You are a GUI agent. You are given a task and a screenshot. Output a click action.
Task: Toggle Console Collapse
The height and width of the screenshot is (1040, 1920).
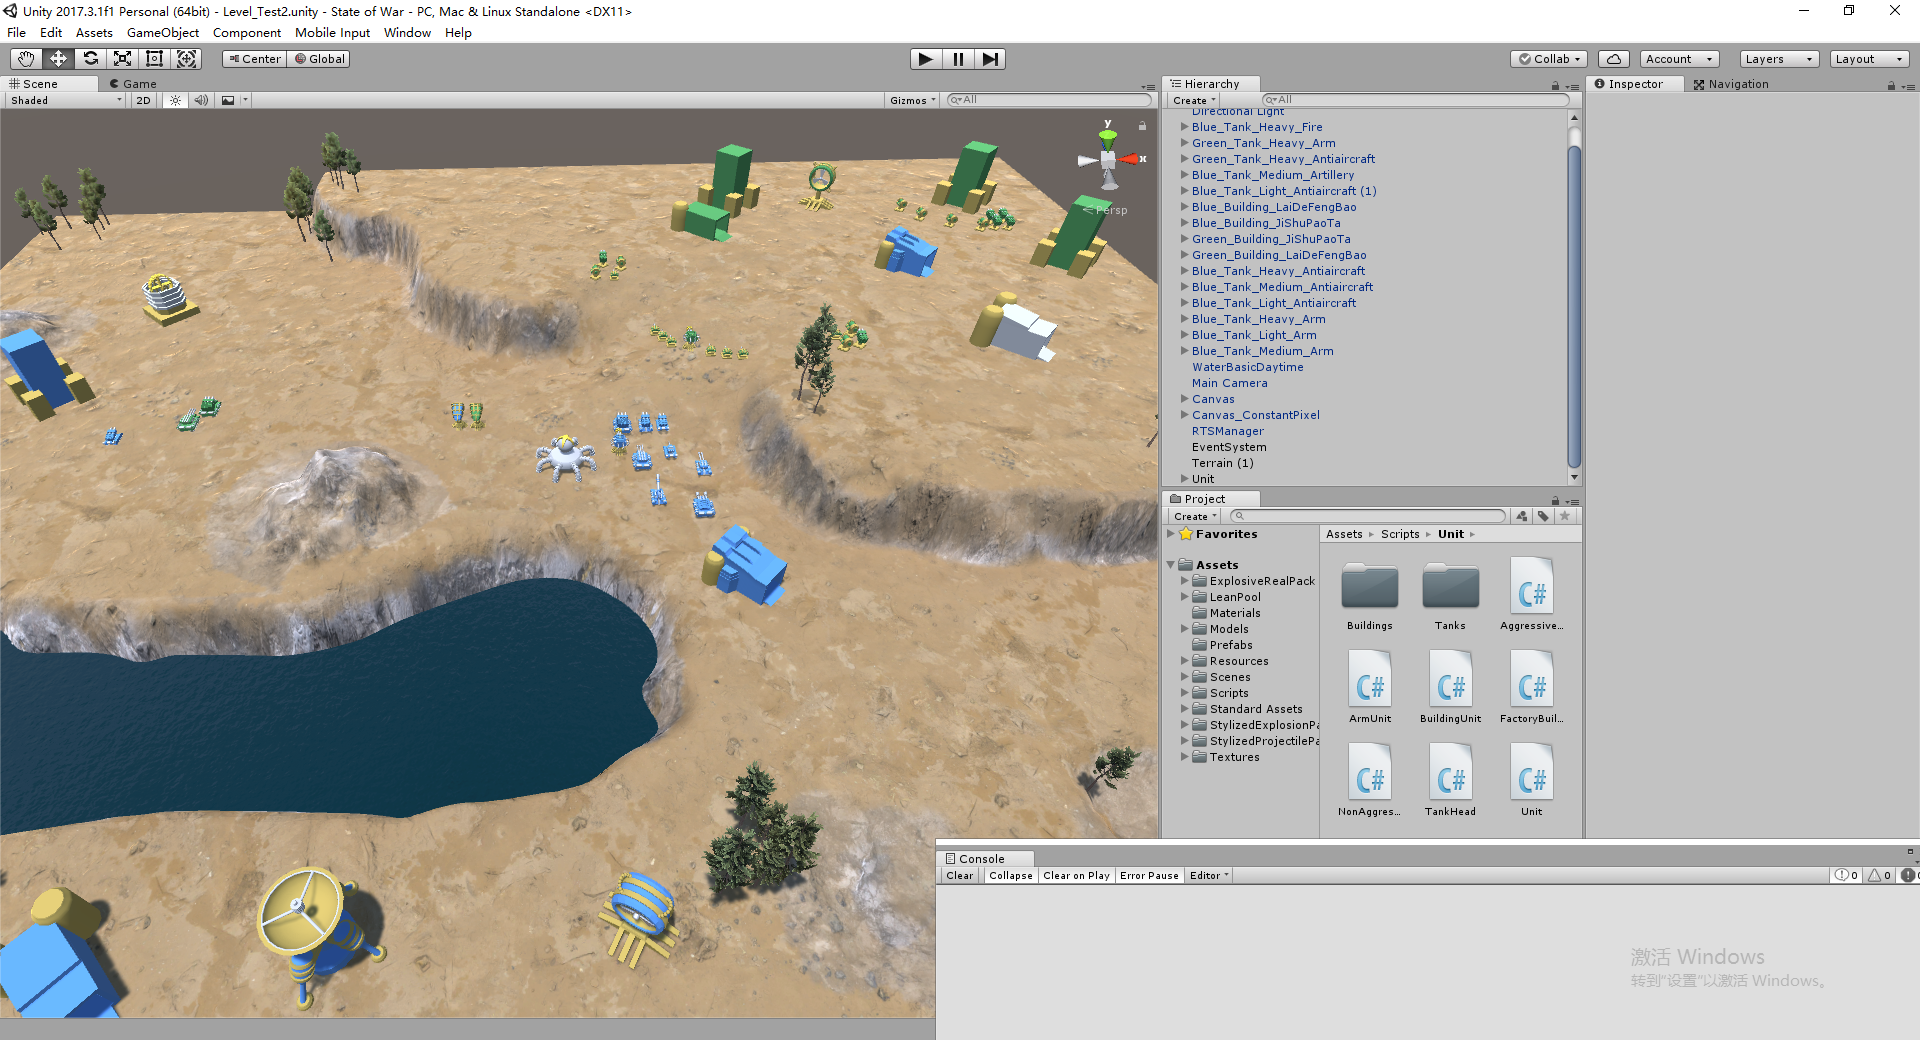tap(1011, 875)
